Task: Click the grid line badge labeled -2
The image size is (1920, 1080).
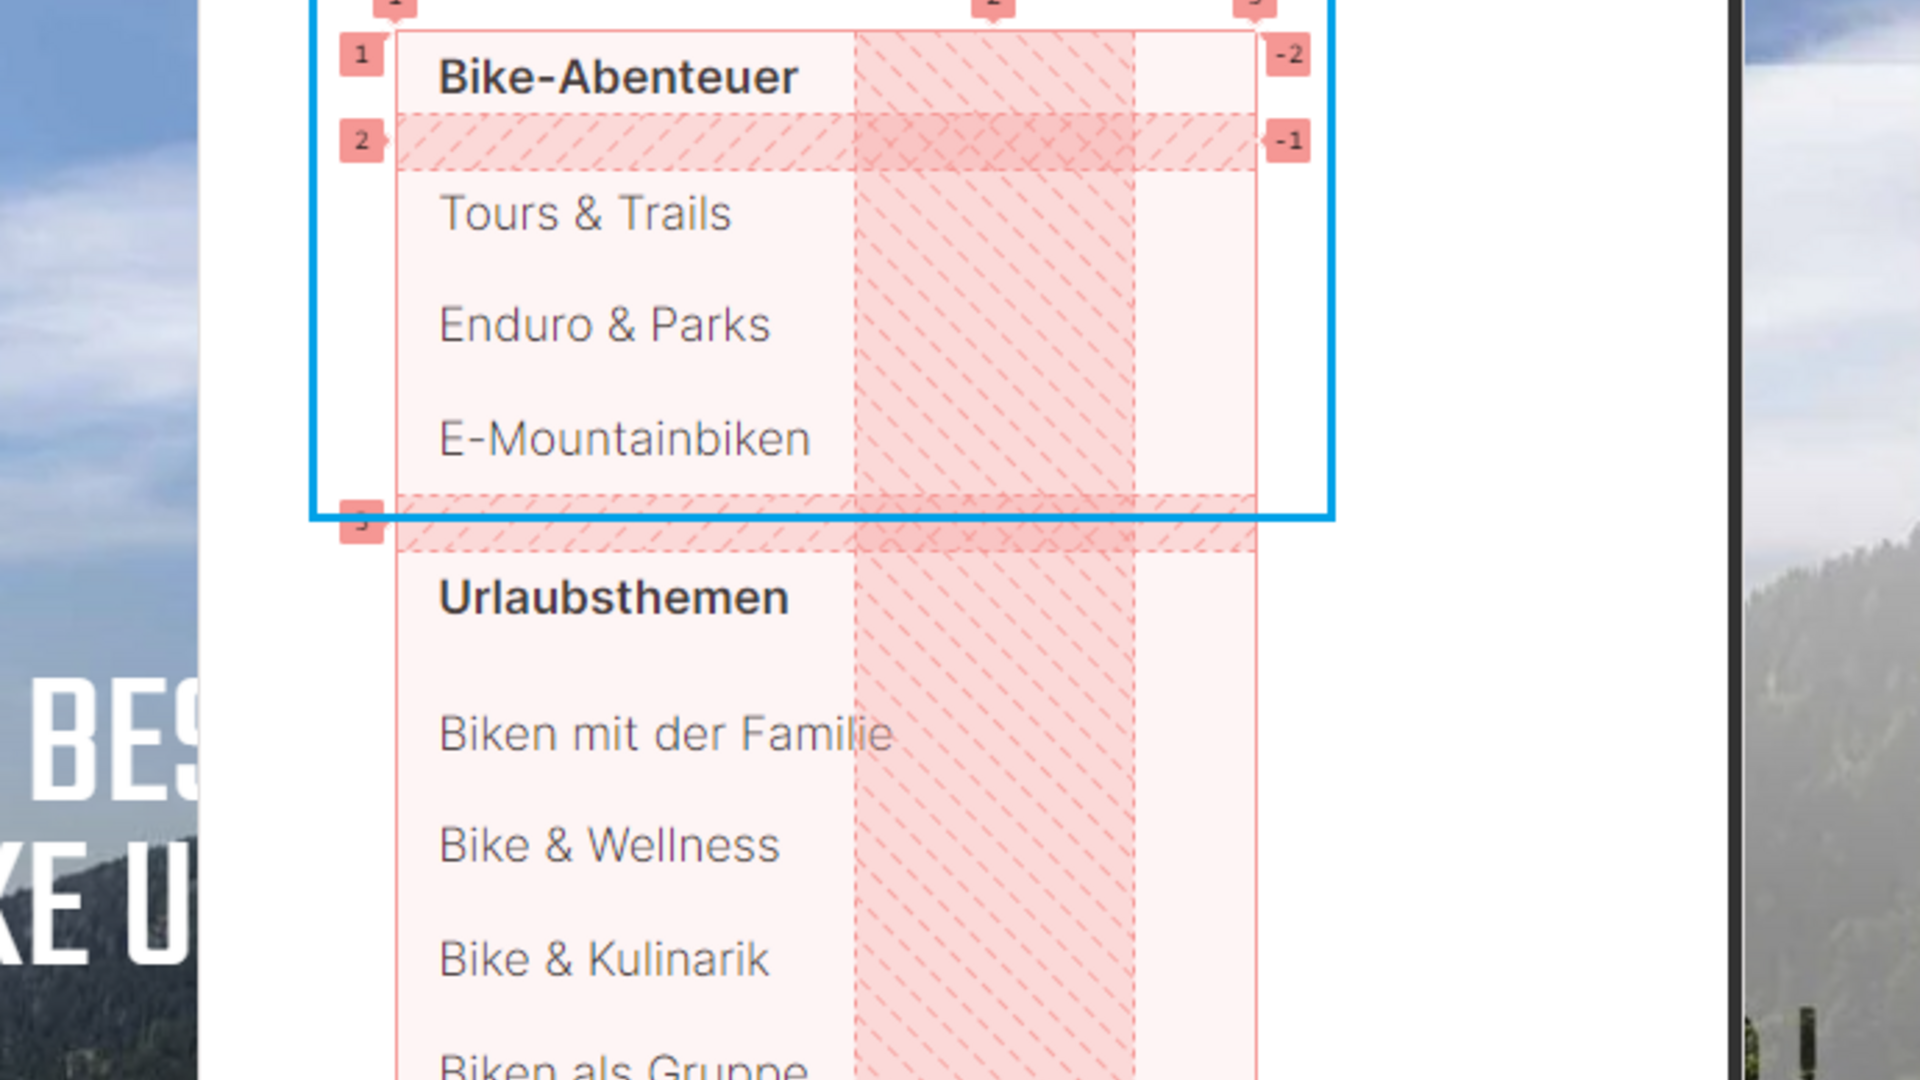Action: [x=1288, y=55]
